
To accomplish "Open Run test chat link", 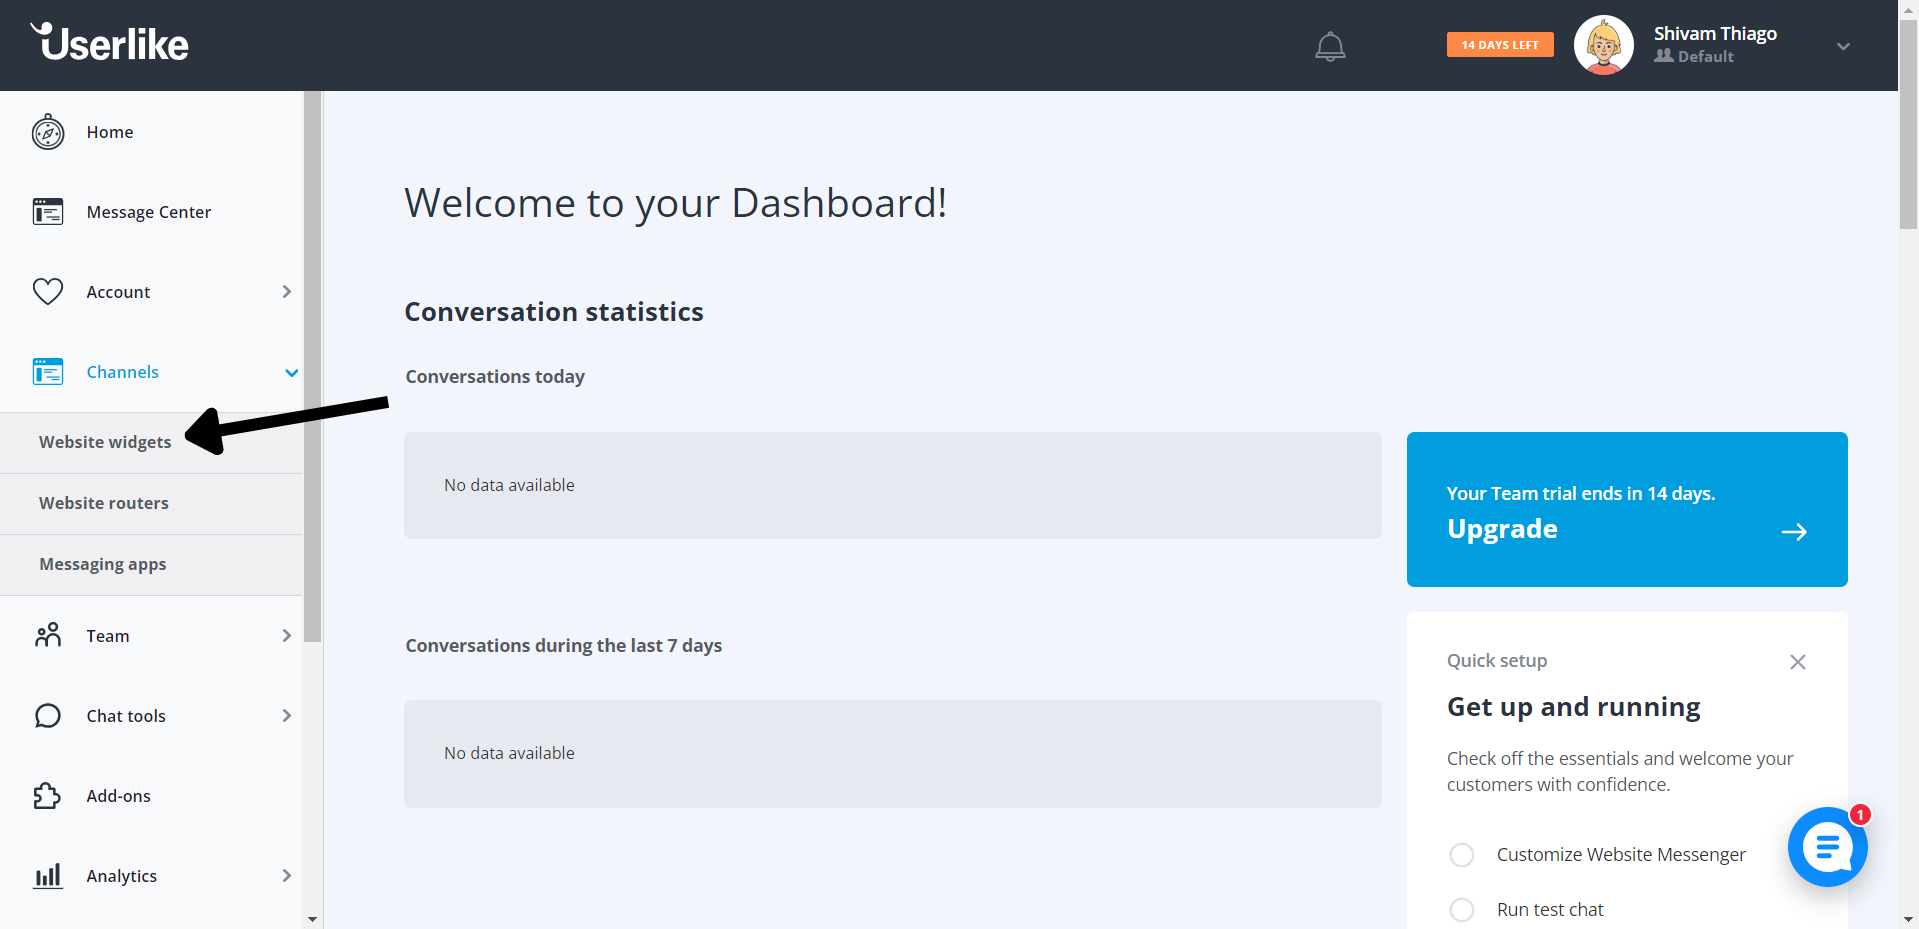I will tap(1550, 910).
